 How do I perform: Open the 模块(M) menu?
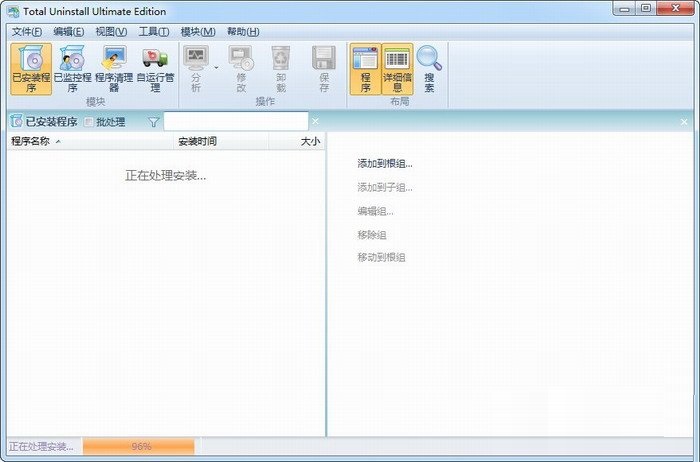(x=198, y=32)
